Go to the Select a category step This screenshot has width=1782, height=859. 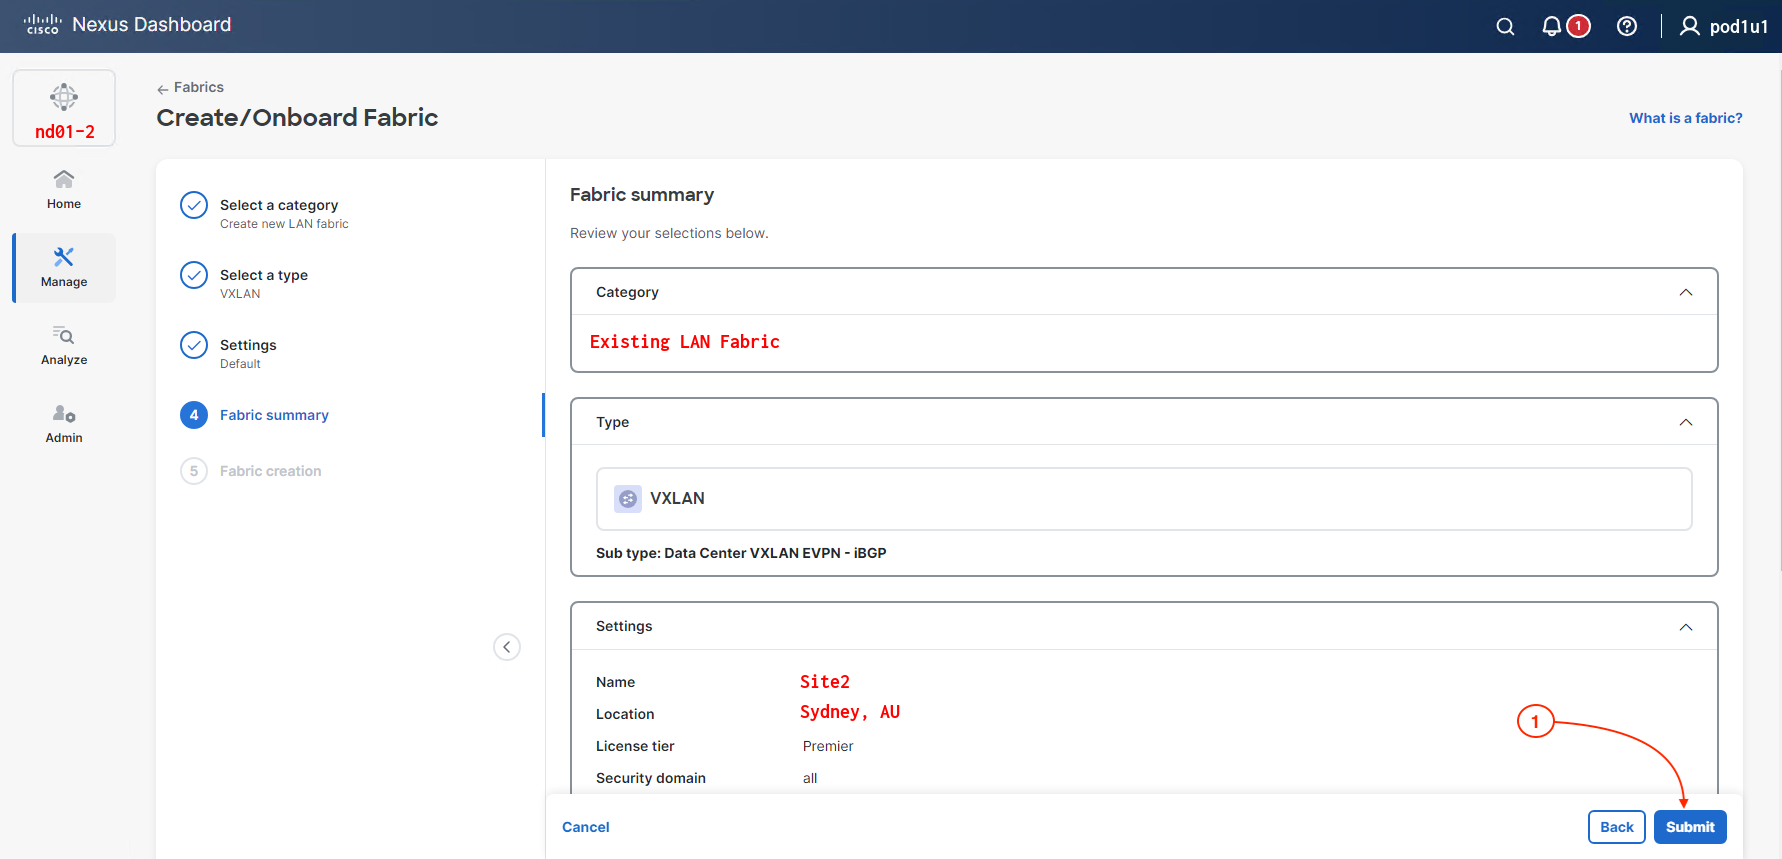[x=279, y=205]
